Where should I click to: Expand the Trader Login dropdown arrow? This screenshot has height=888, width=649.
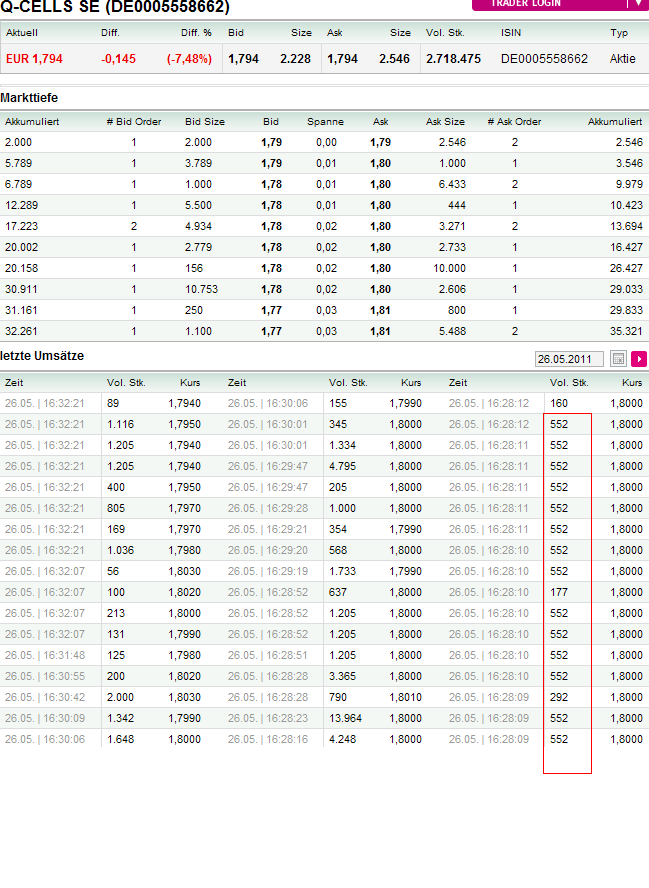click(639, 4)
